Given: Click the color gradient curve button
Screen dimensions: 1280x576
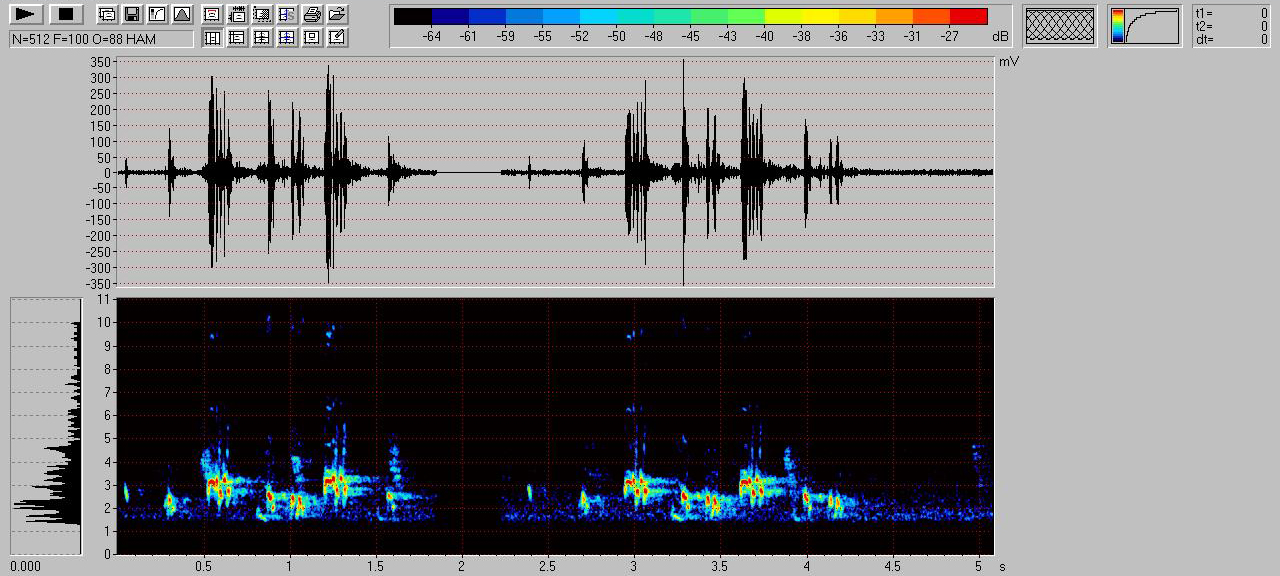Looking at the screenshot, I should [x=1145, y=26].
